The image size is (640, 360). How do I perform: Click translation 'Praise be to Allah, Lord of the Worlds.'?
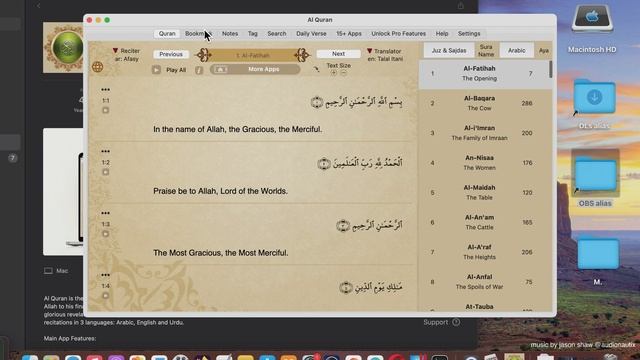220,191
